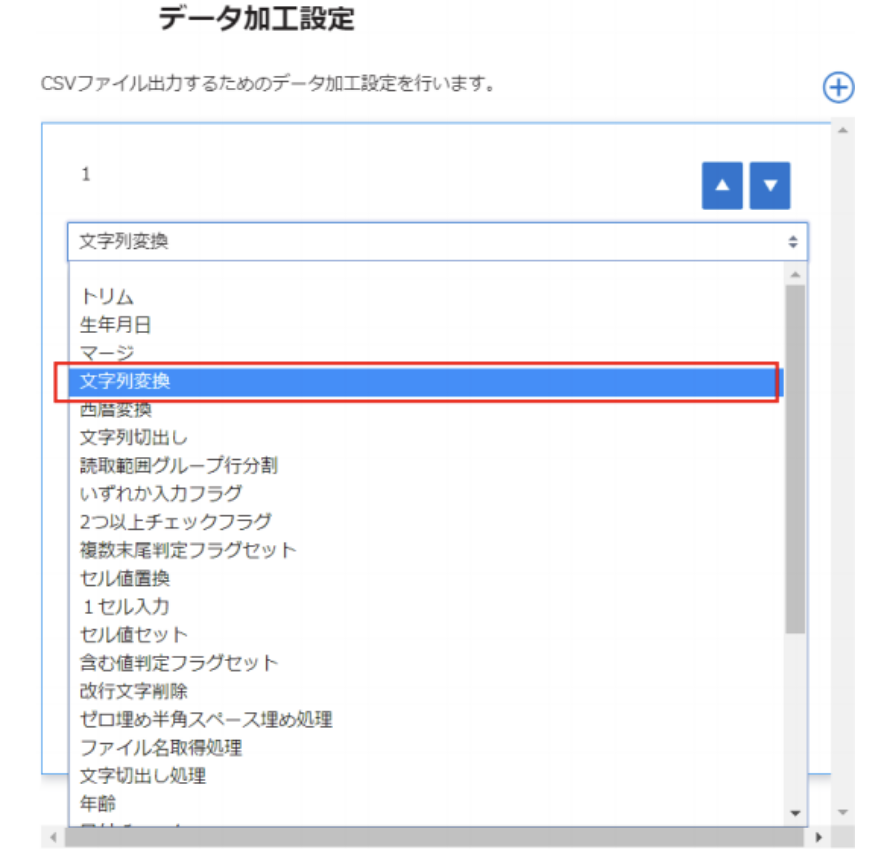Viewport: 870px width, 856px height.
Task: Move item 1 up with arrow button
Action: tap(722, 186)
